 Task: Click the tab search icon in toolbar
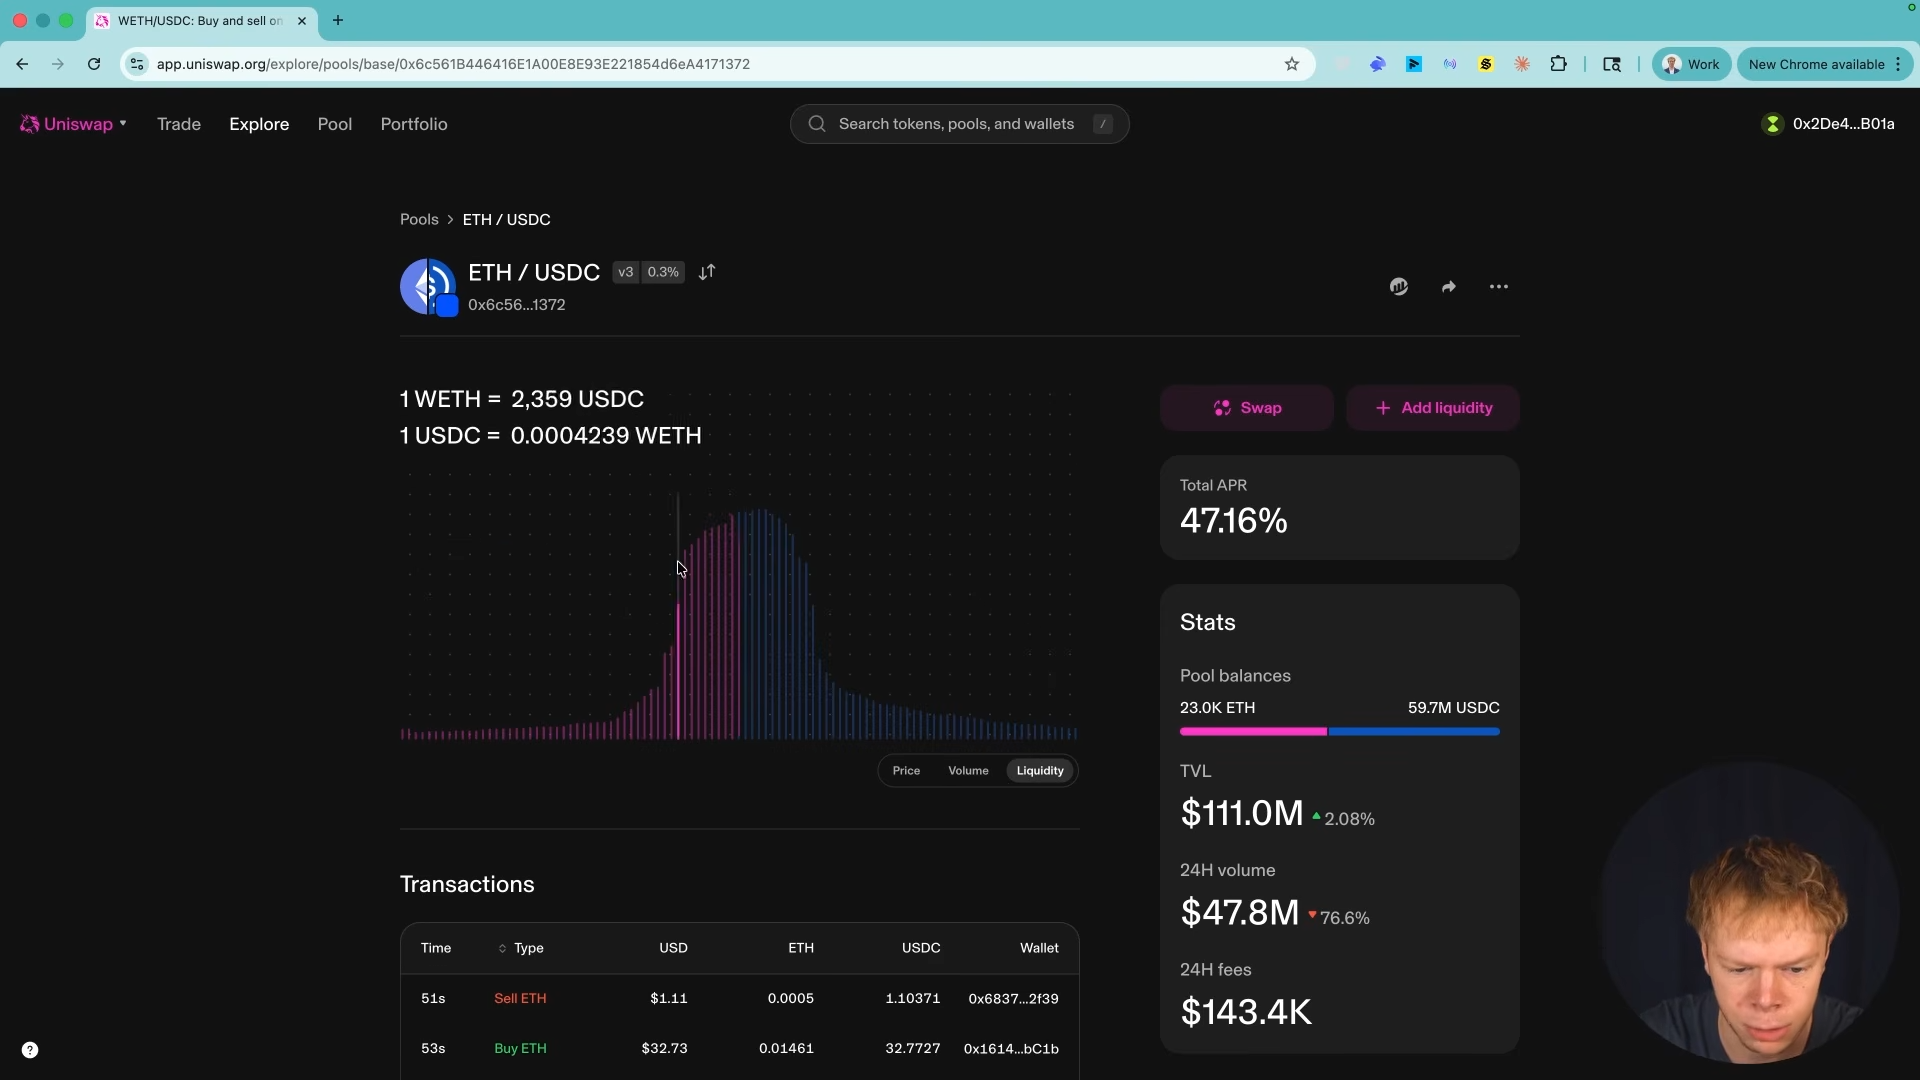1612,64
